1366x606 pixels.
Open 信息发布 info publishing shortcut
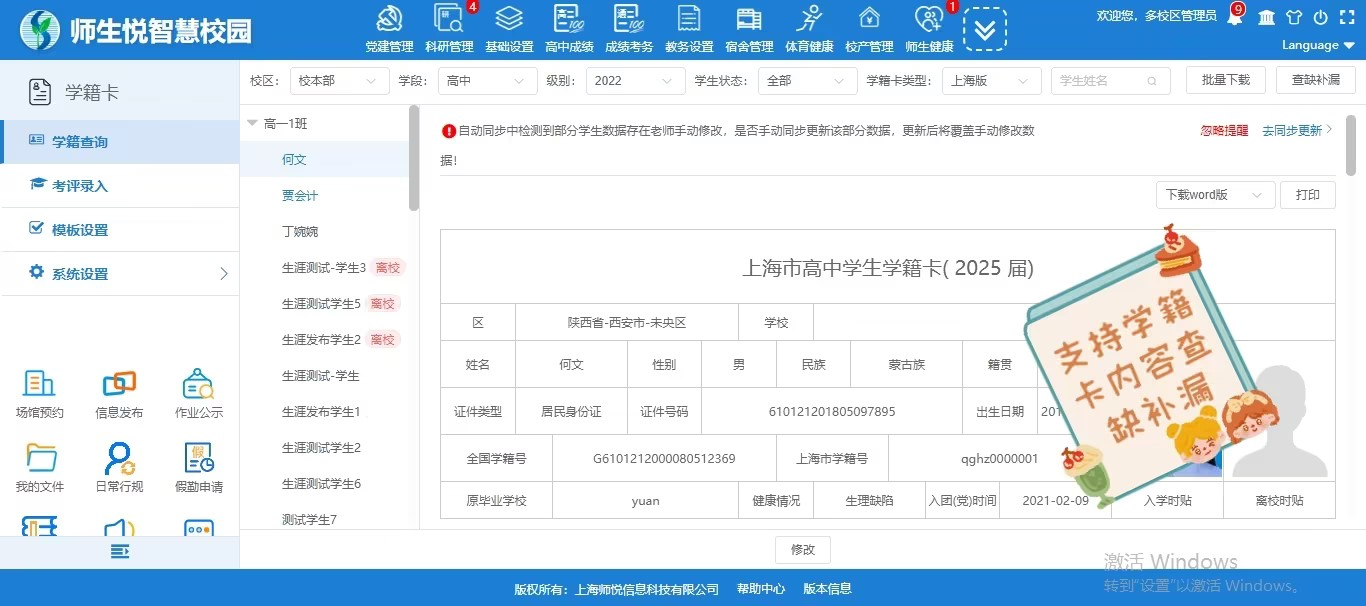[x=119, y=393]
